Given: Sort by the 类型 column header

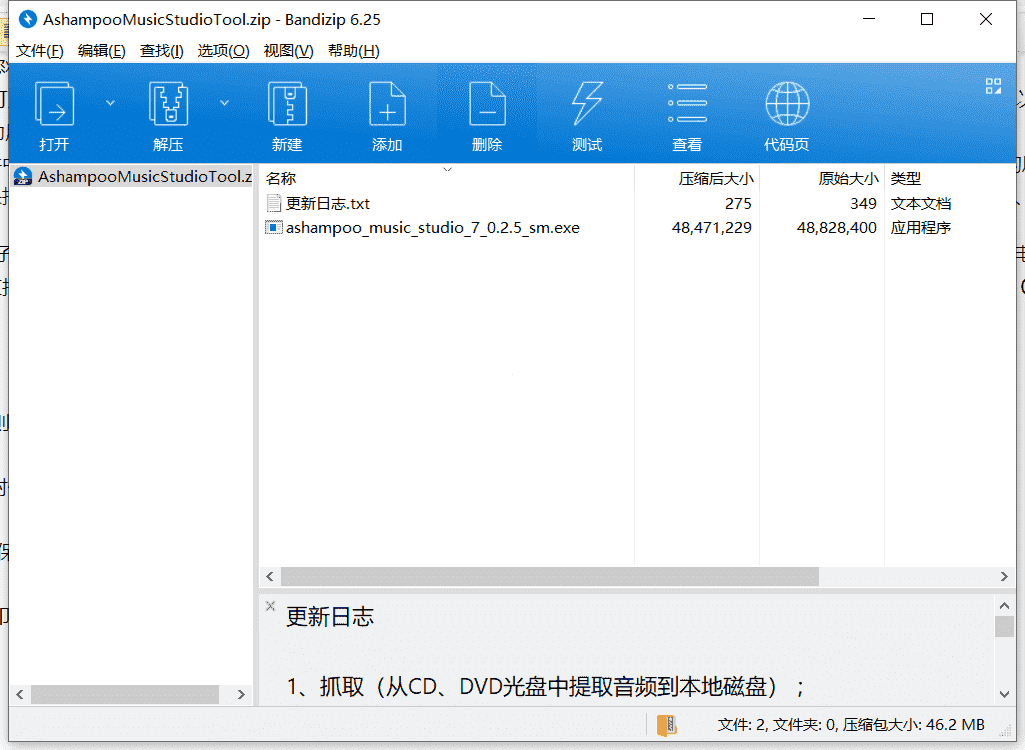Looking at the screenshot, I should (905, 179).
